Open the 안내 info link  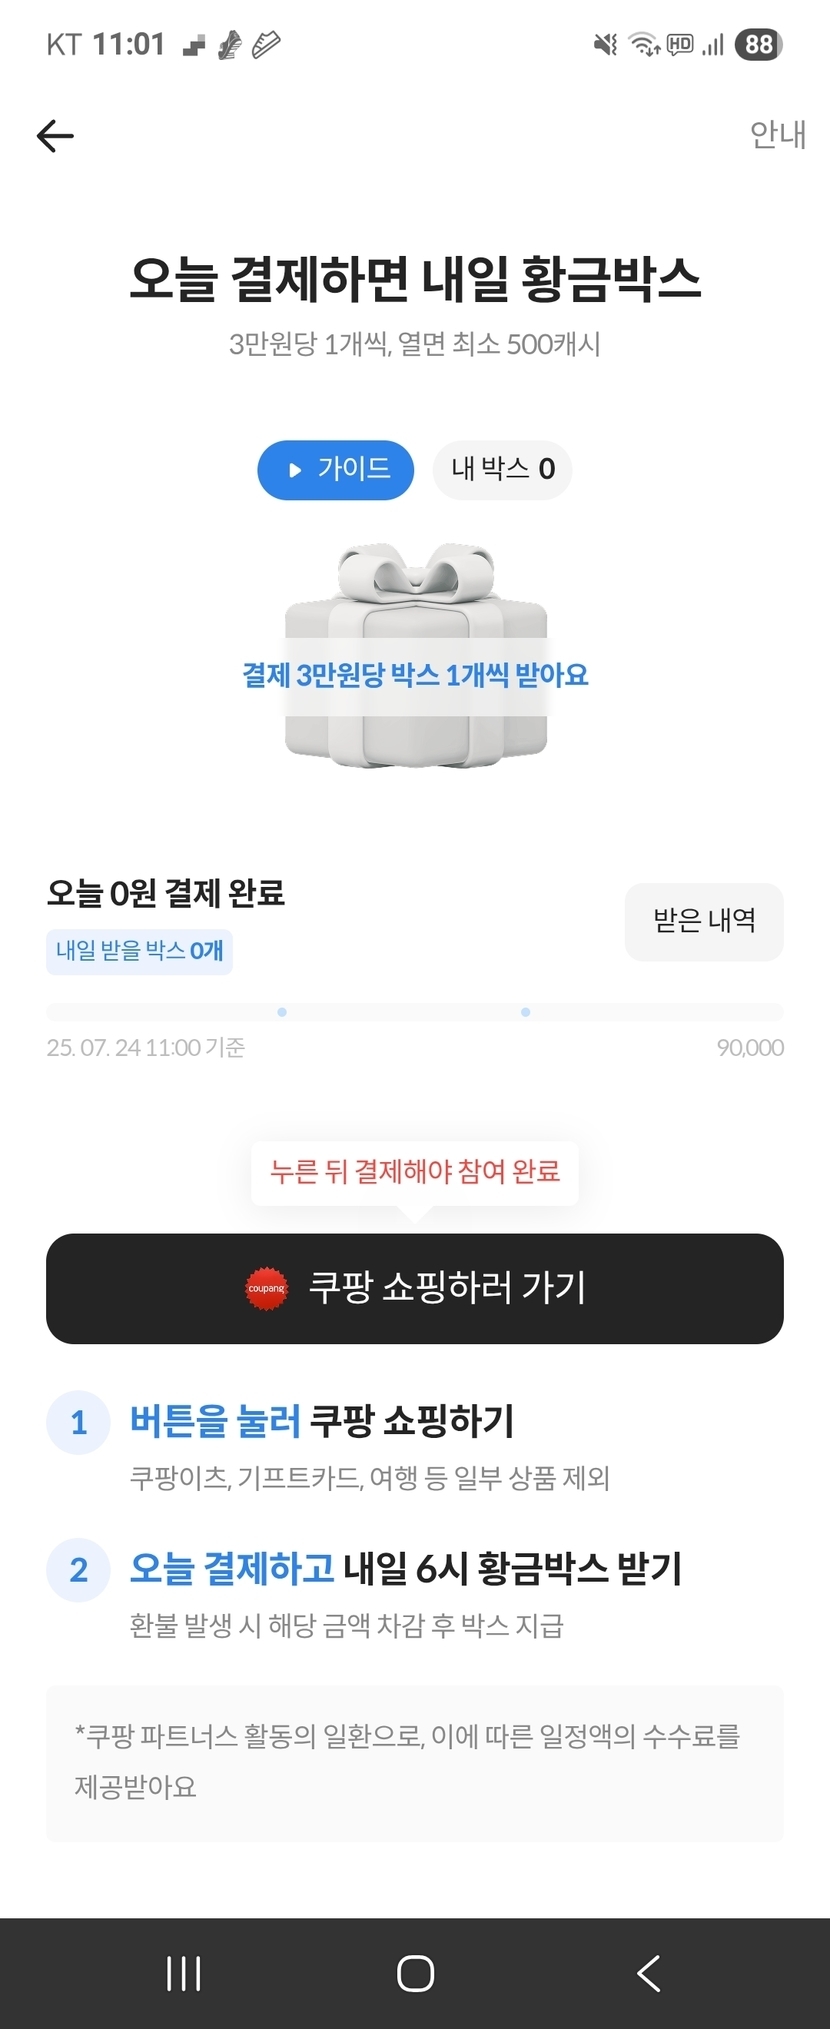[x=777, y=134]
